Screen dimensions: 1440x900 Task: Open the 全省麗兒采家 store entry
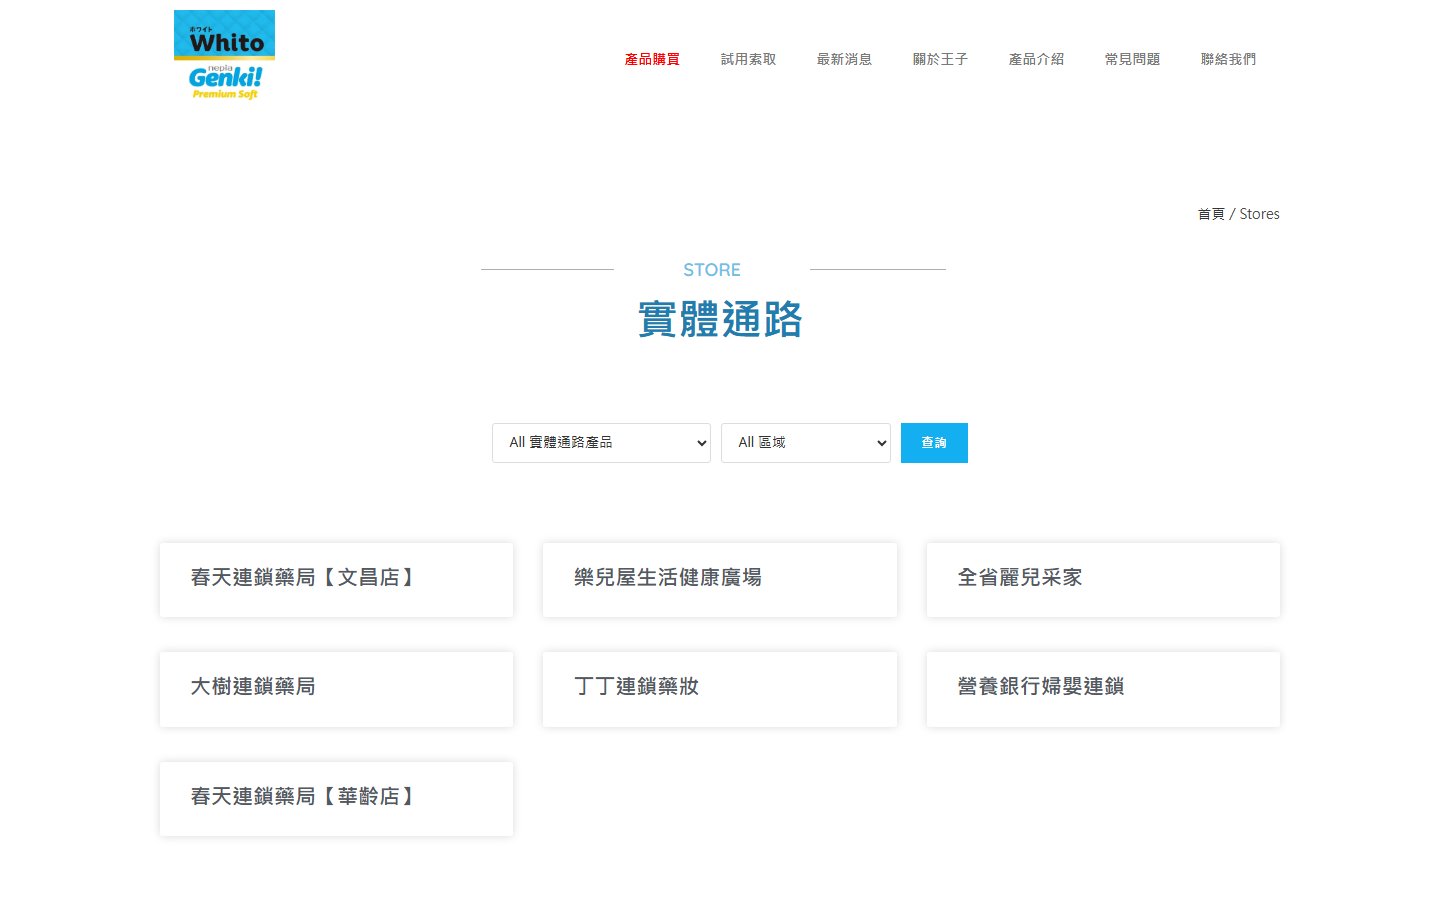[x=1102, y=579]
